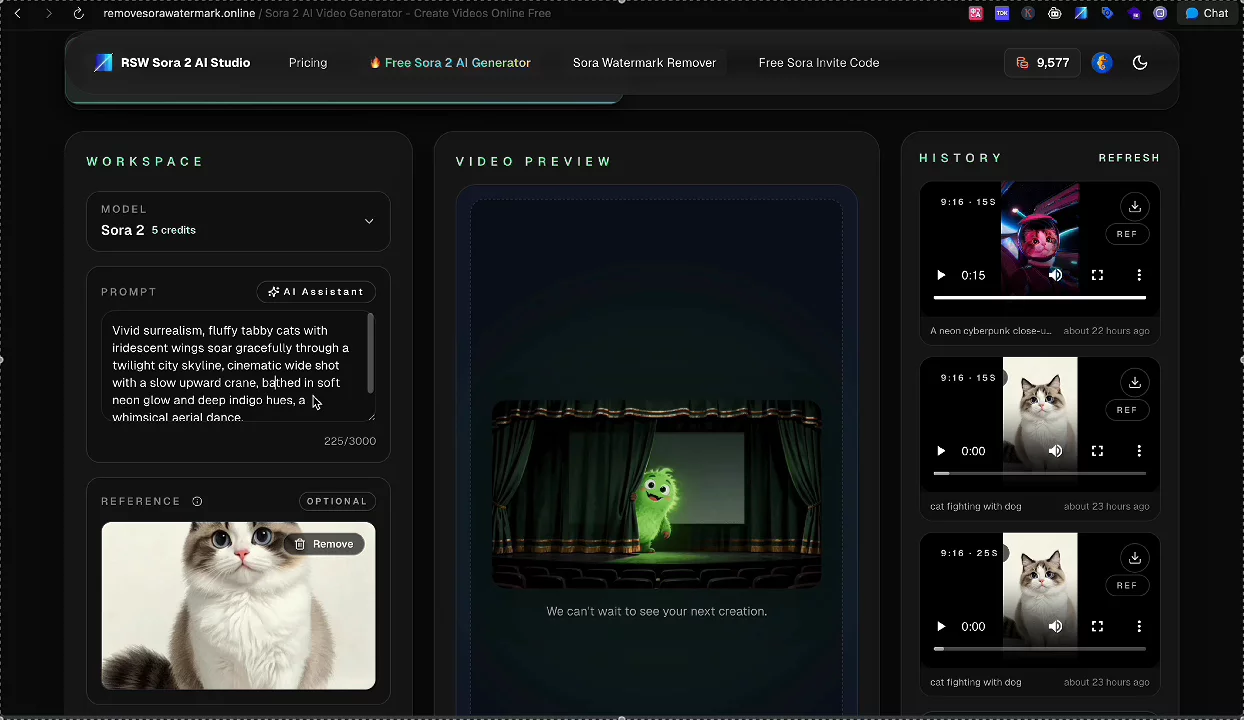The image size is (1244, 720).
Task: Click the reference info icon
Action: [x=197, y=502]
